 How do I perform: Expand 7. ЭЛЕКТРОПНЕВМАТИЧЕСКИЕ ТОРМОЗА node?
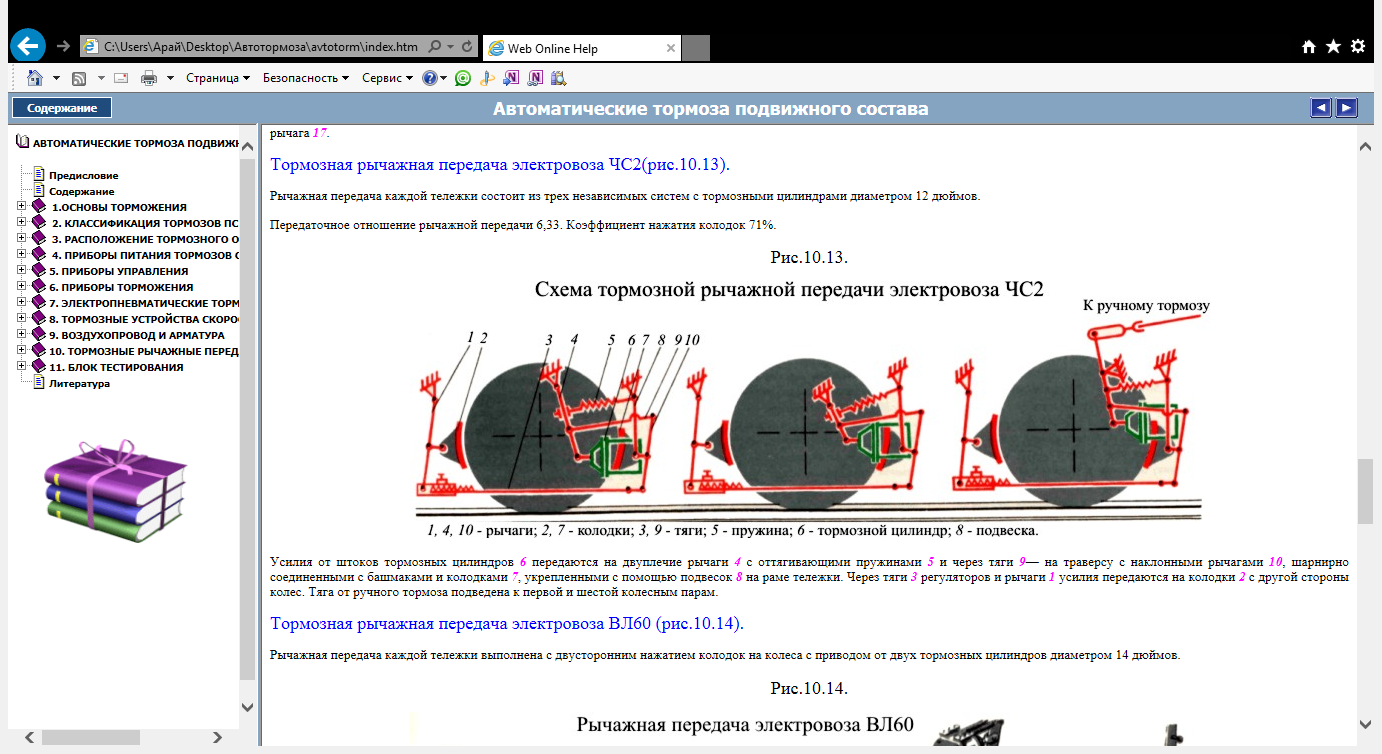[x=22, y=303]
